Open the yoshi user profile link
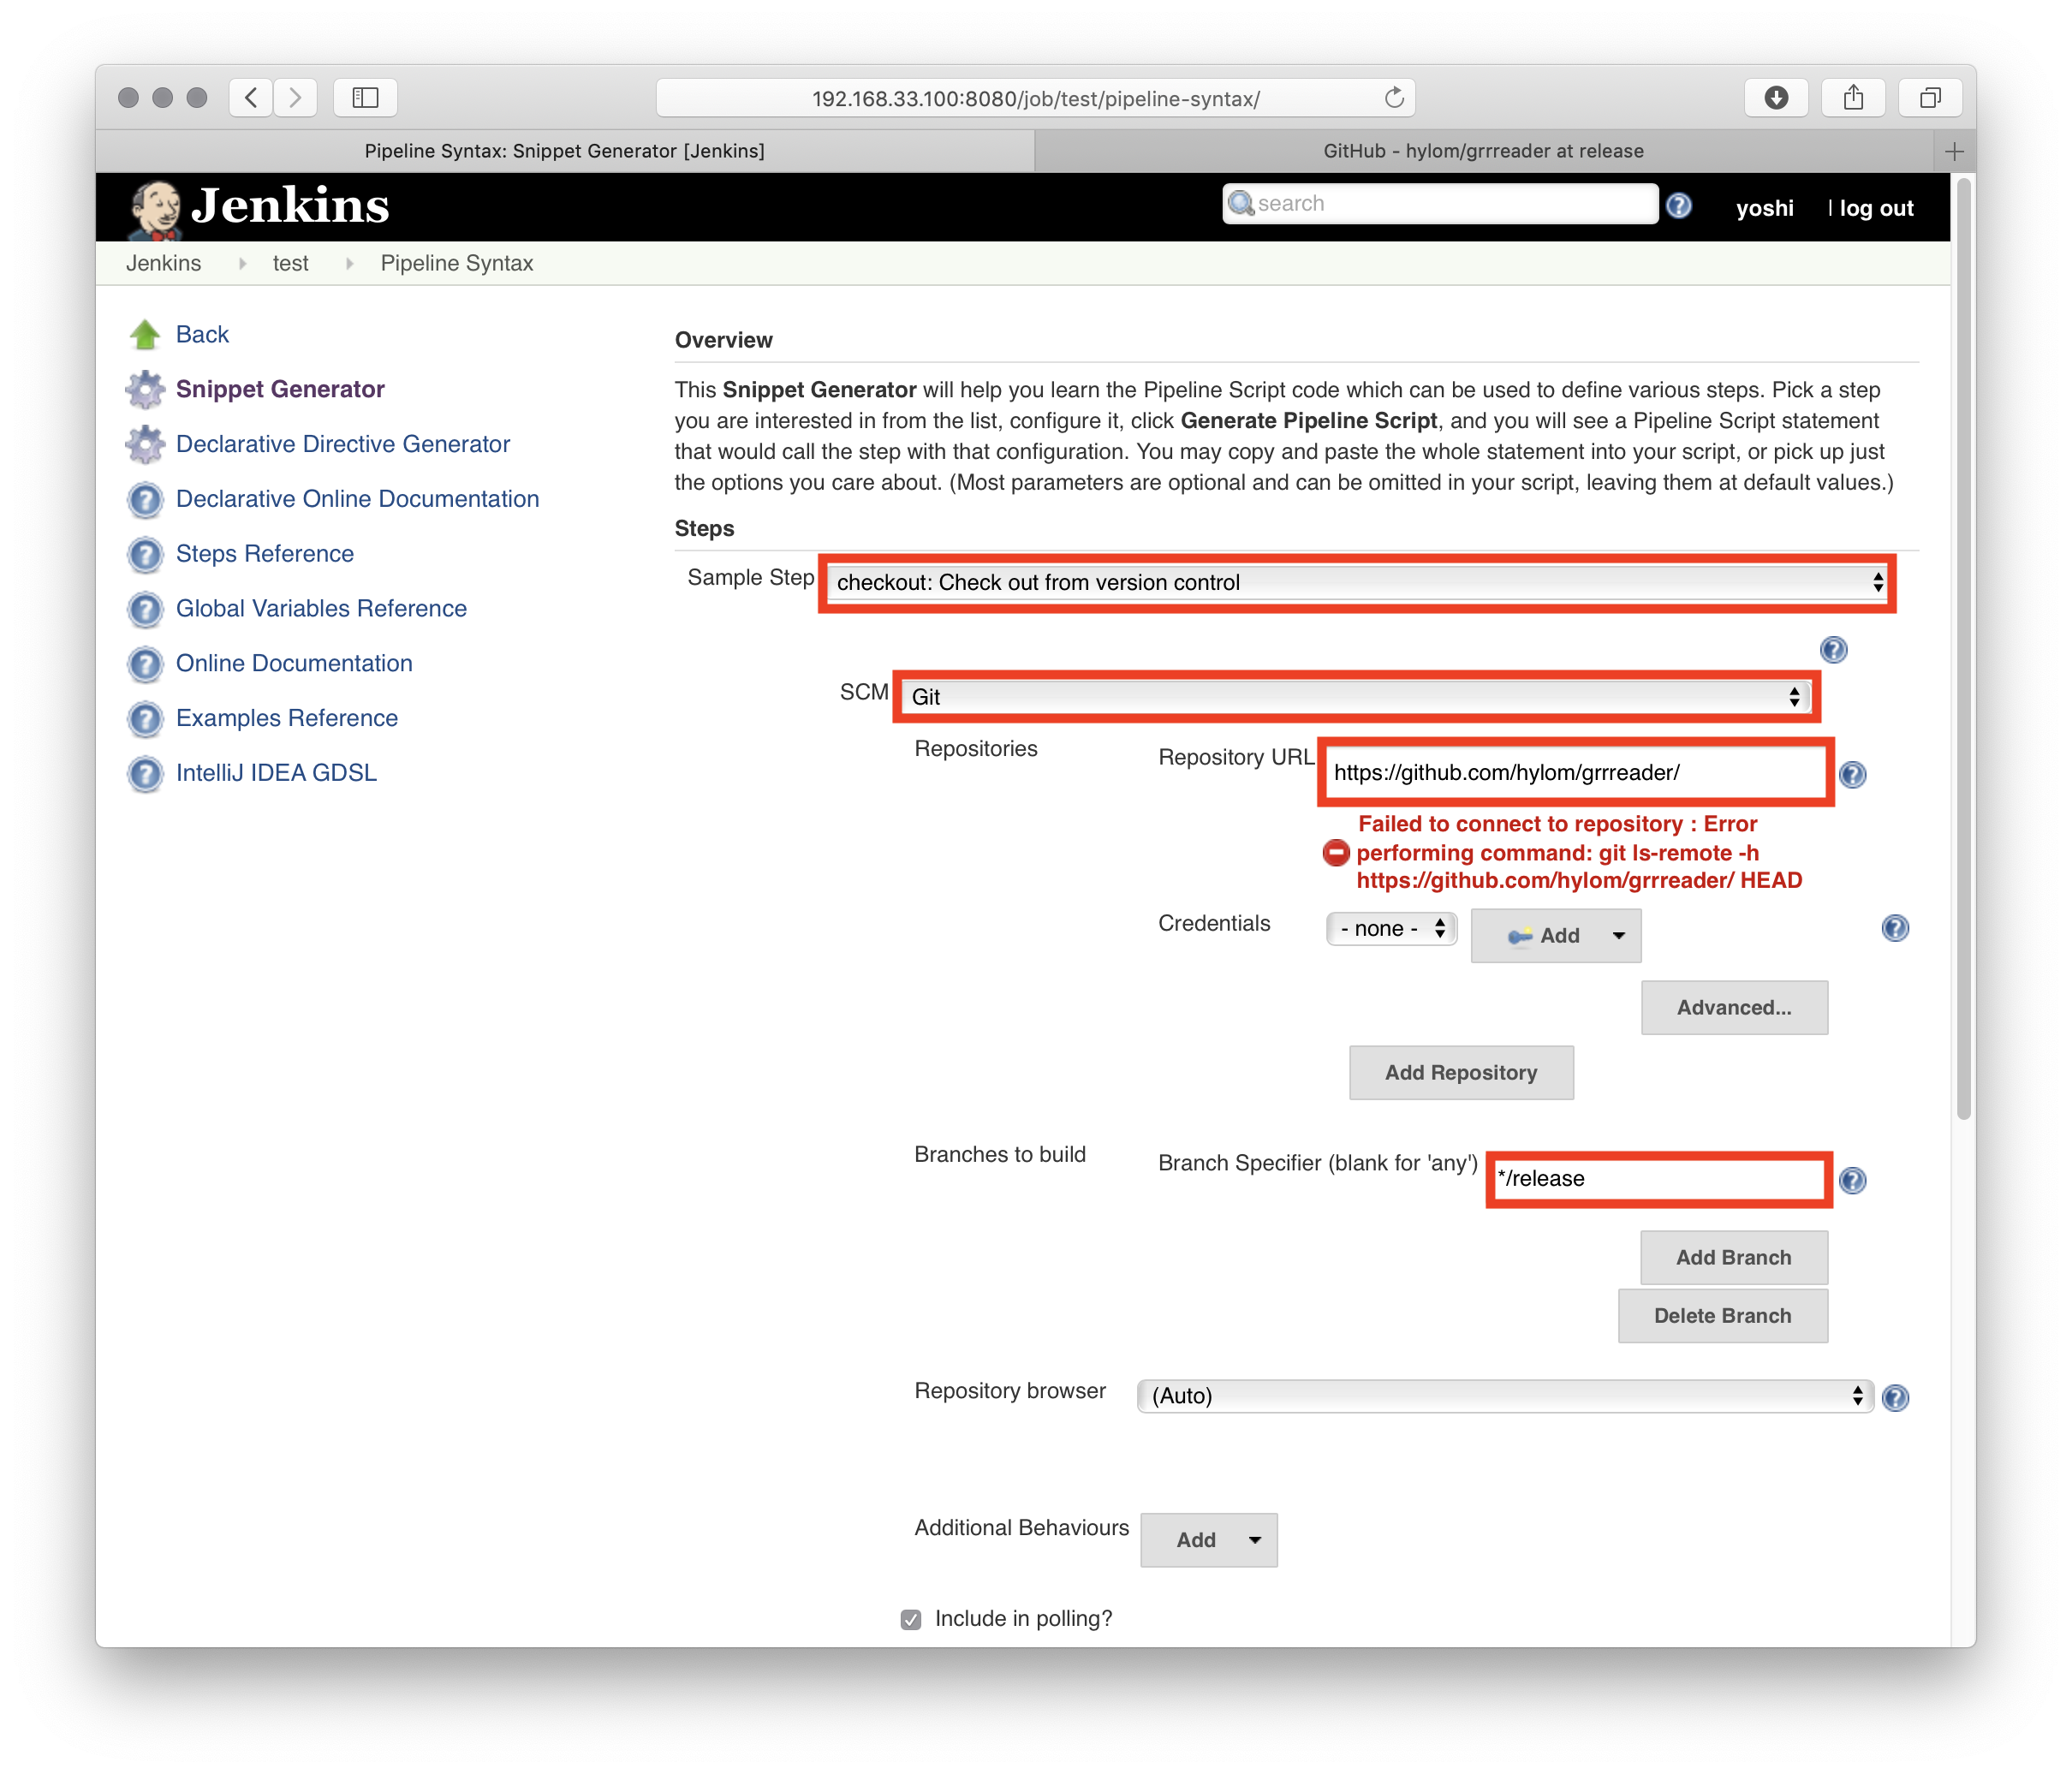The image size is (2072, 1774). pos(1765,208)
